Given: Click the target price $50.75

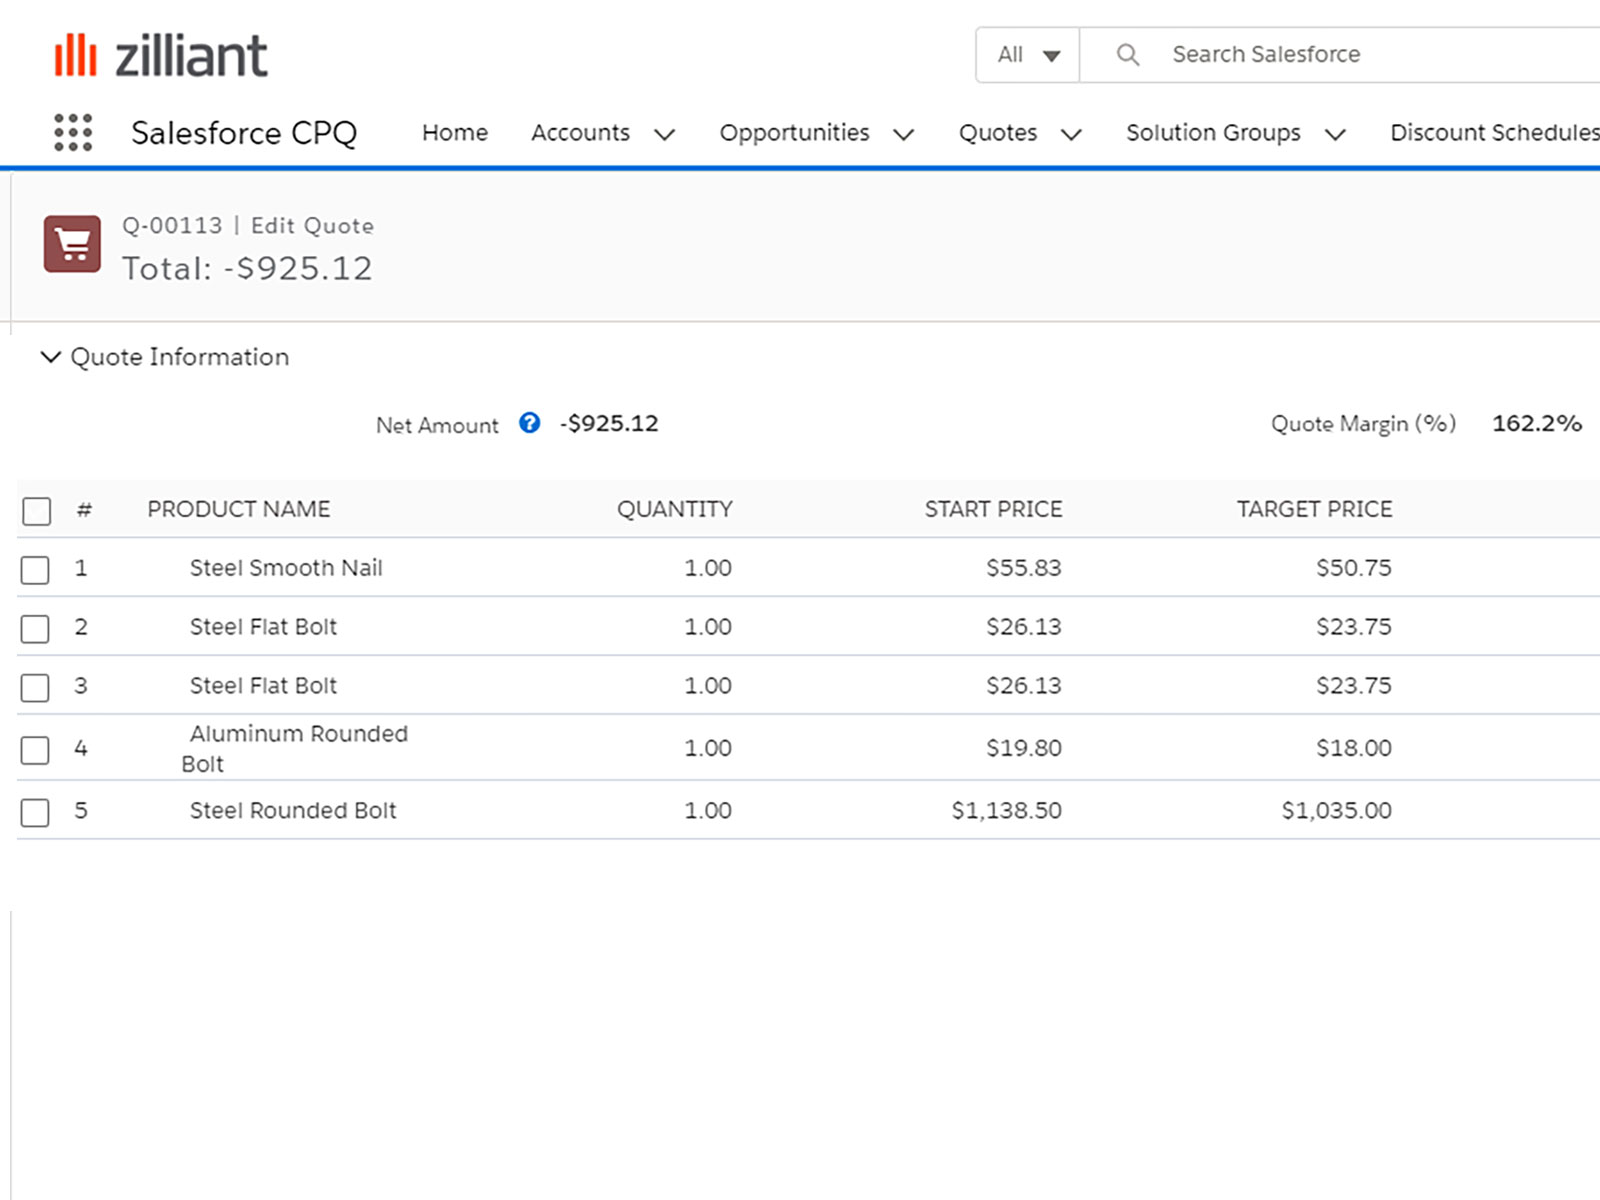Looking at the screenshot, I should [x=1354, y=568].
